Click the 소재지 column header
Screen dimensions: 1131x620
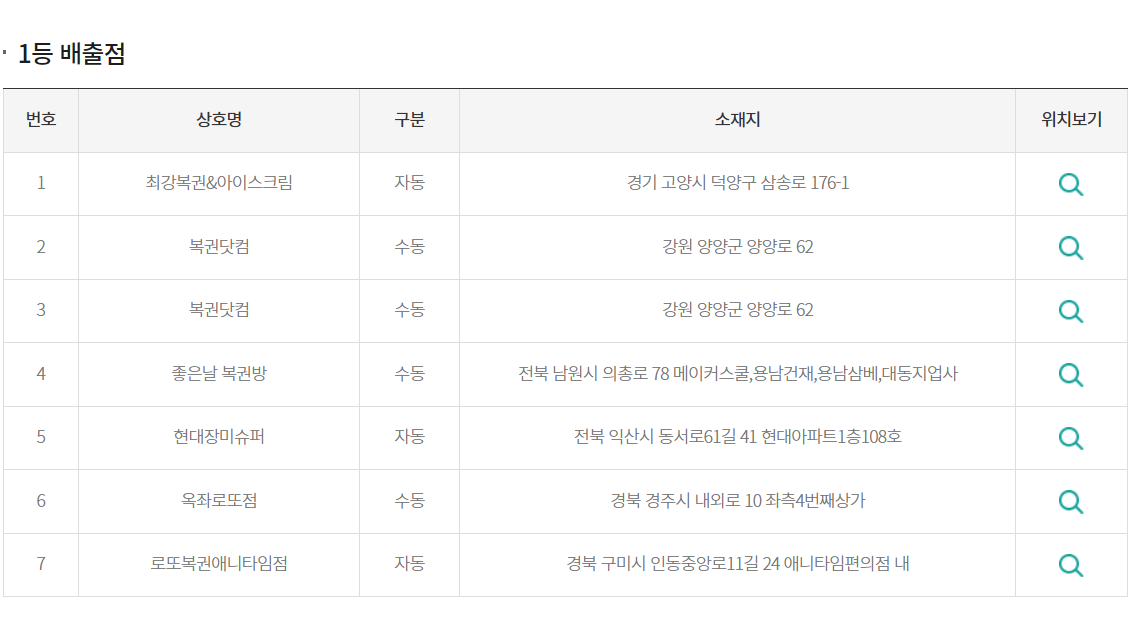(x=737, y=120)
